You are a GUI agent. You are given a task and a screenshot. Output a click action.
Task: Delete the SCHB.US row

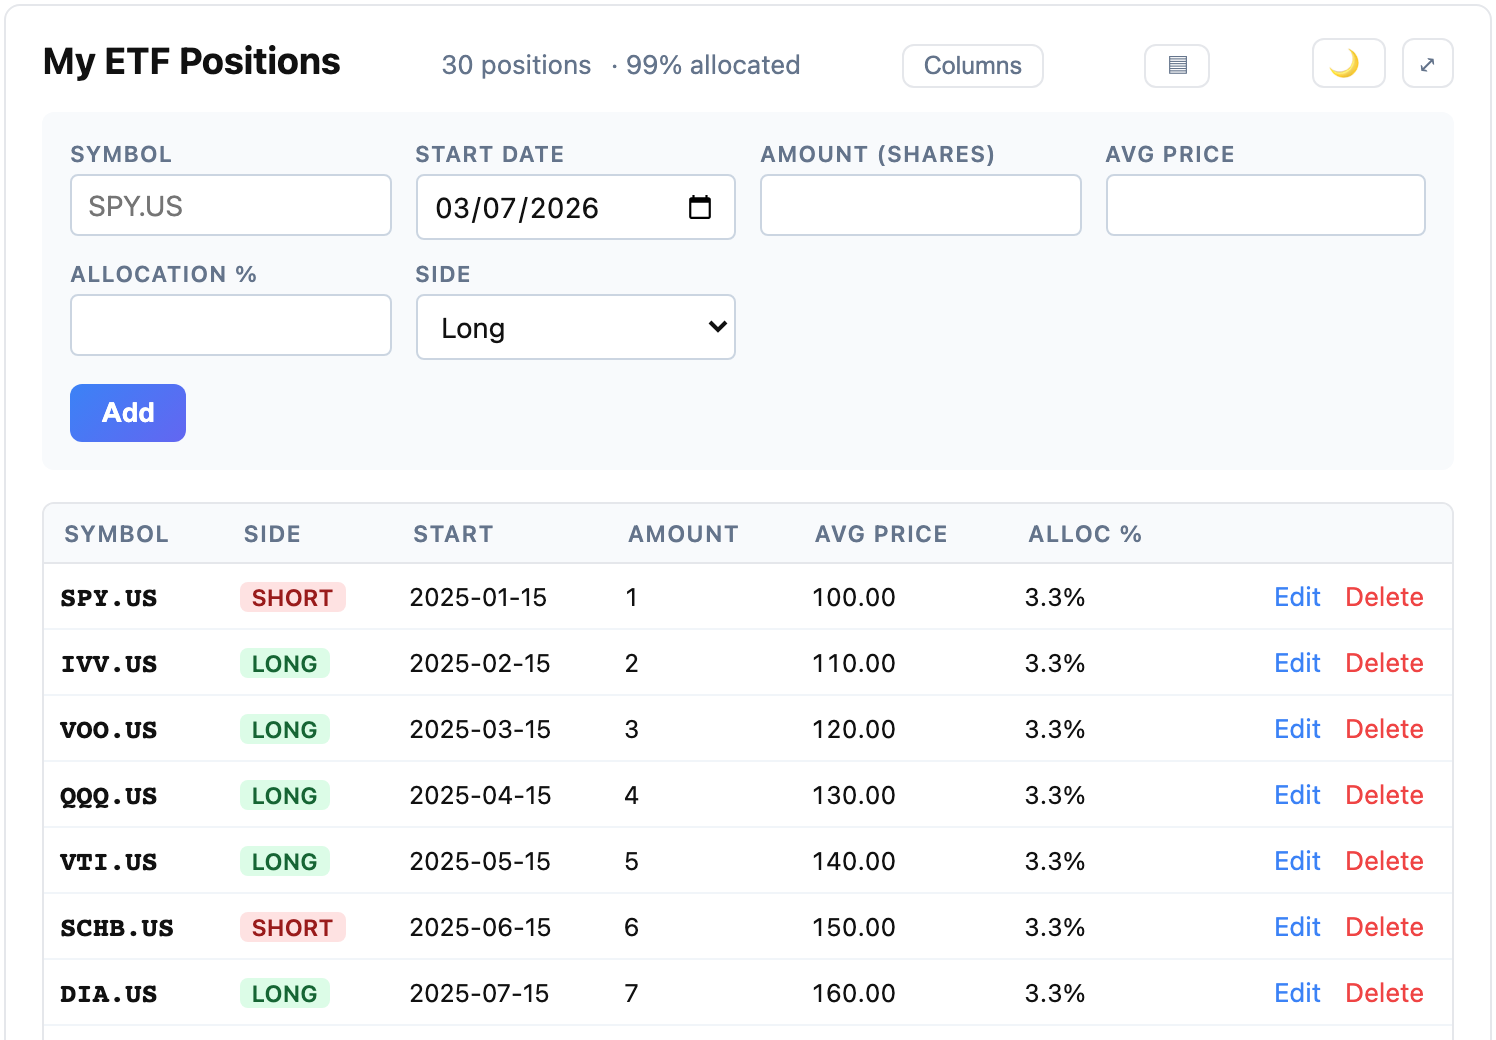tap(1384, 927)
